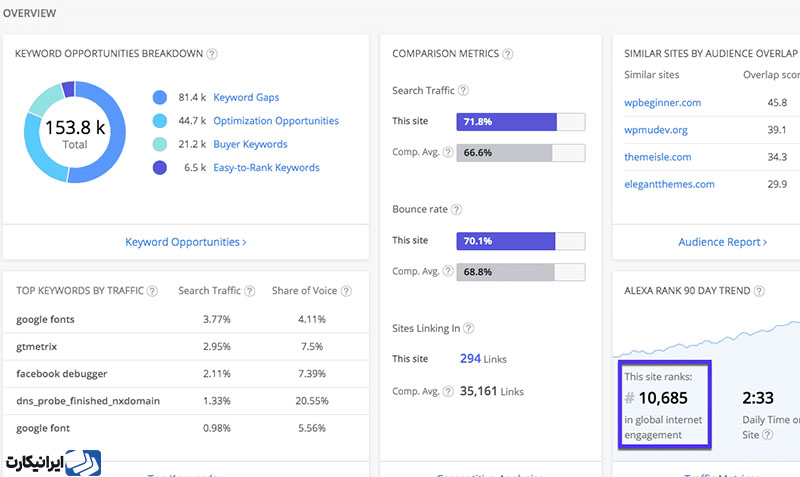Click the Buyer Keywords legend dot
The height and width of the screenshot is (477, 800).
pyautogui.click(x=160, y=144)
